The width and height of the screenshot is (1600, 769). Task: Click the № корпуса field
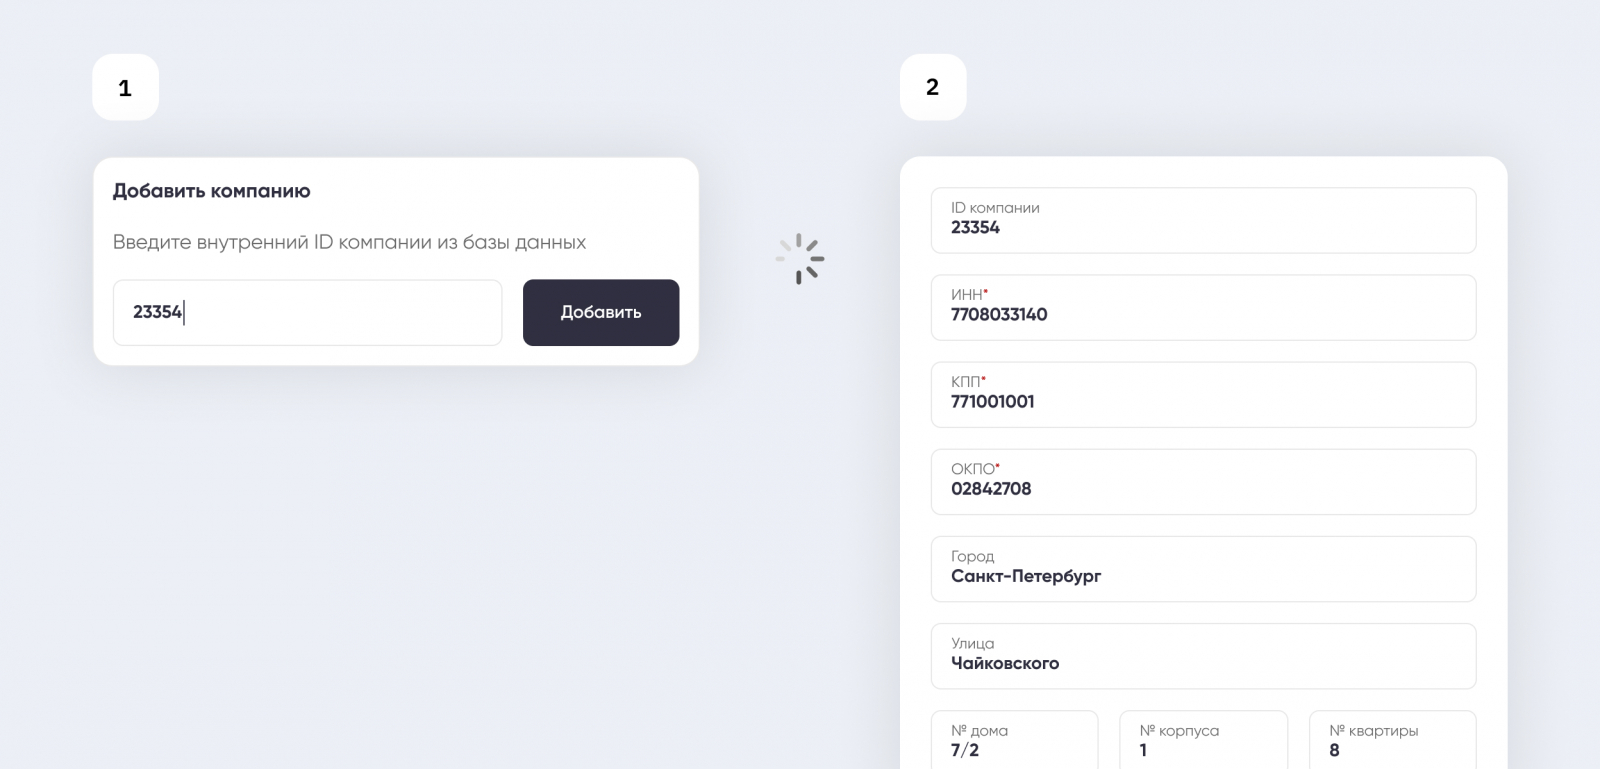[x=1203, y=741]
